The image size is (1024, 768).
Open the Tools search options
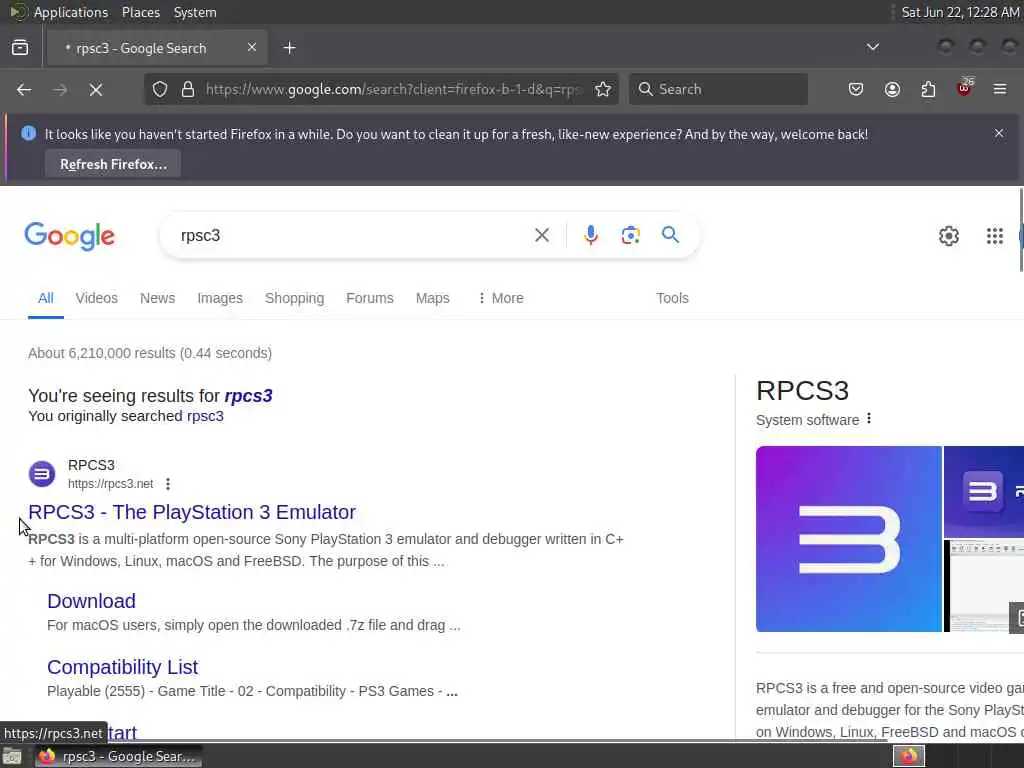672,298
